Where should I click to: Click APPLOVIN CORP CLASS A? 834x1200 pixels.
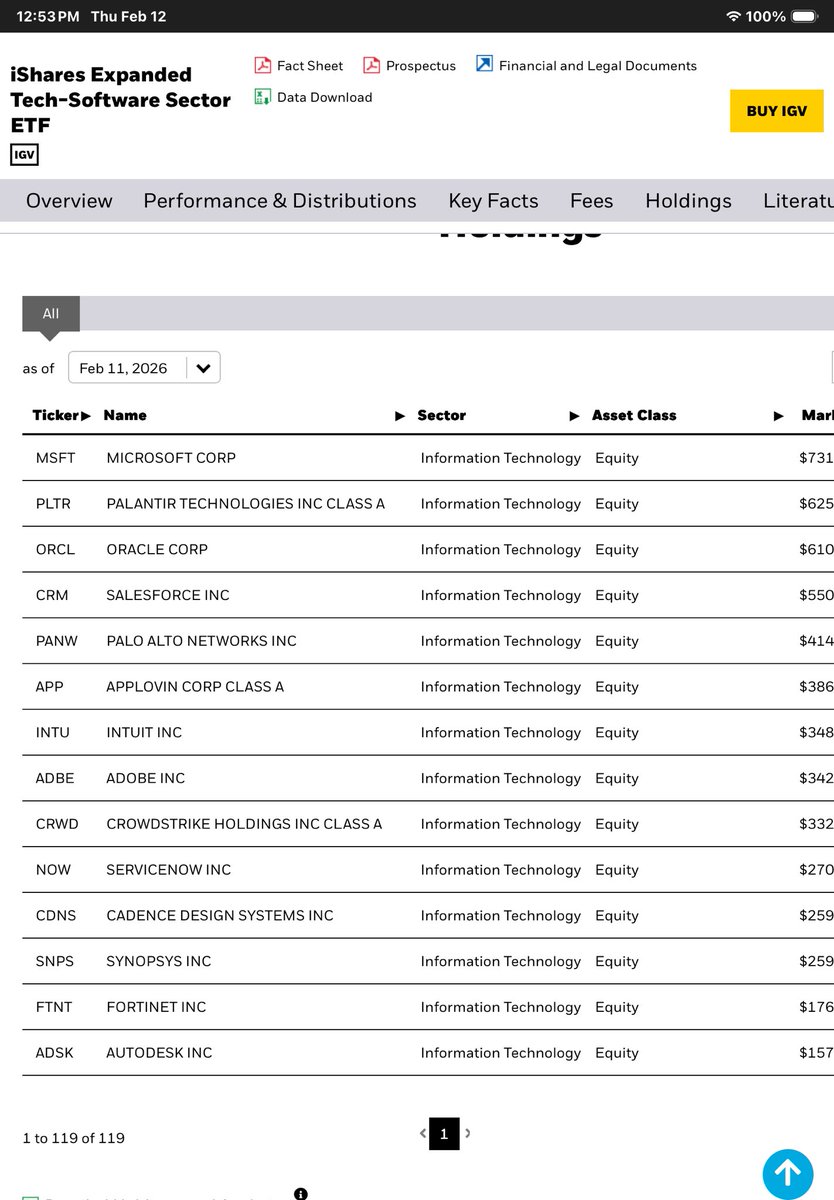(195, 687)
